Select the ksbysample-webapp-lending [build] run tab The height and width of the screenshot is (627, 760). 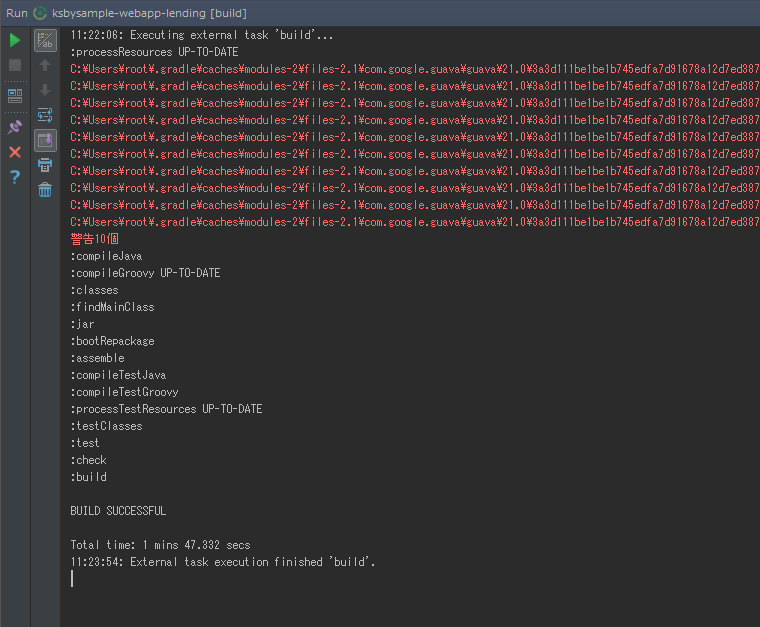(140, 13)
